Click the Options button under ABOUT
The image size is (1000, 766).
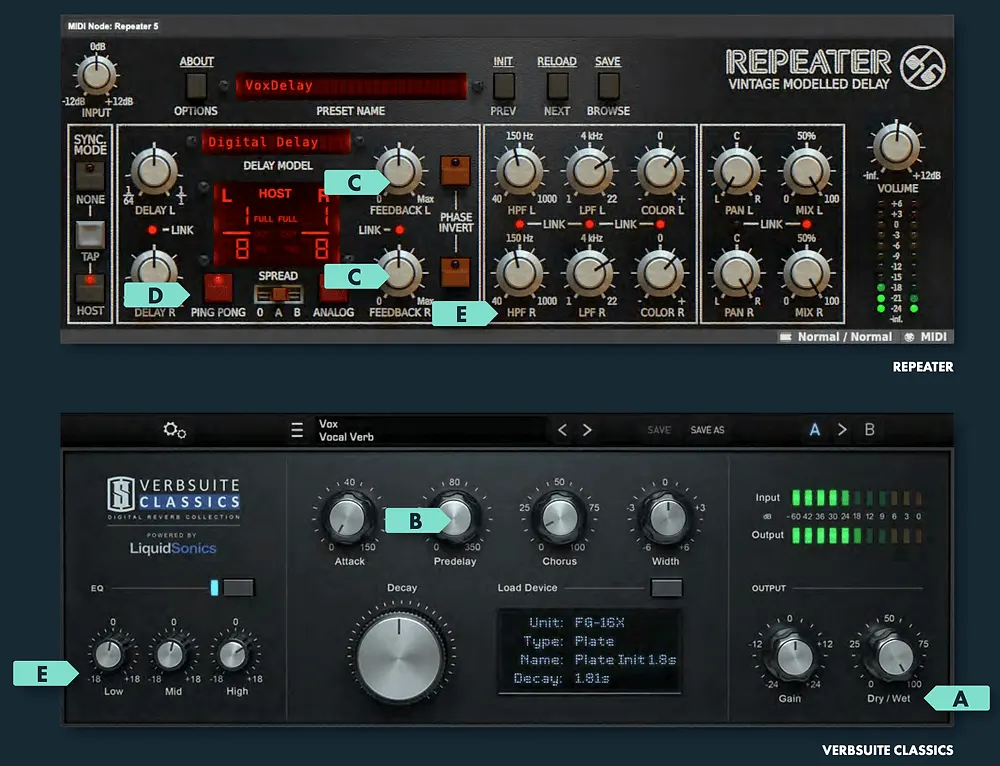tap(196, 85)
